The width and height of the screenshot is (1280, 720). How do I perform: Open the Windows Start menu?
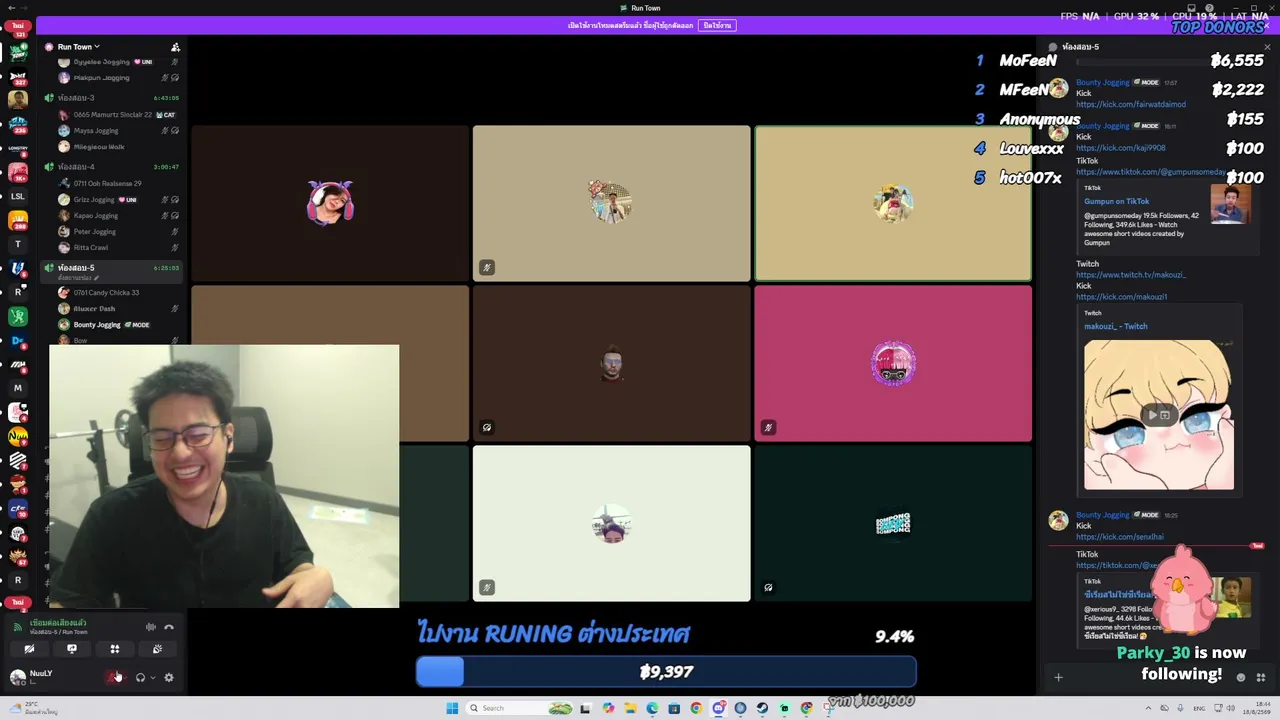point(452,708)
